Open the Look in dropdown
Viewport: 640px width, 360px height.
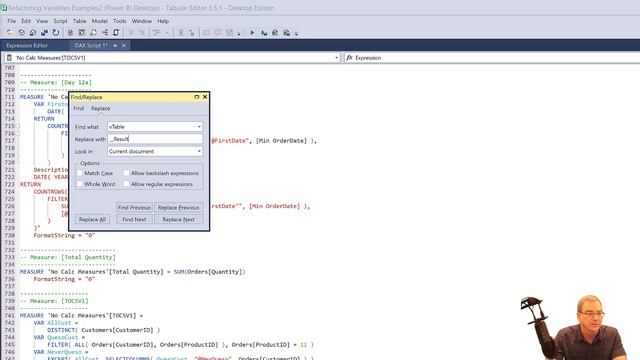pos(199,151)
